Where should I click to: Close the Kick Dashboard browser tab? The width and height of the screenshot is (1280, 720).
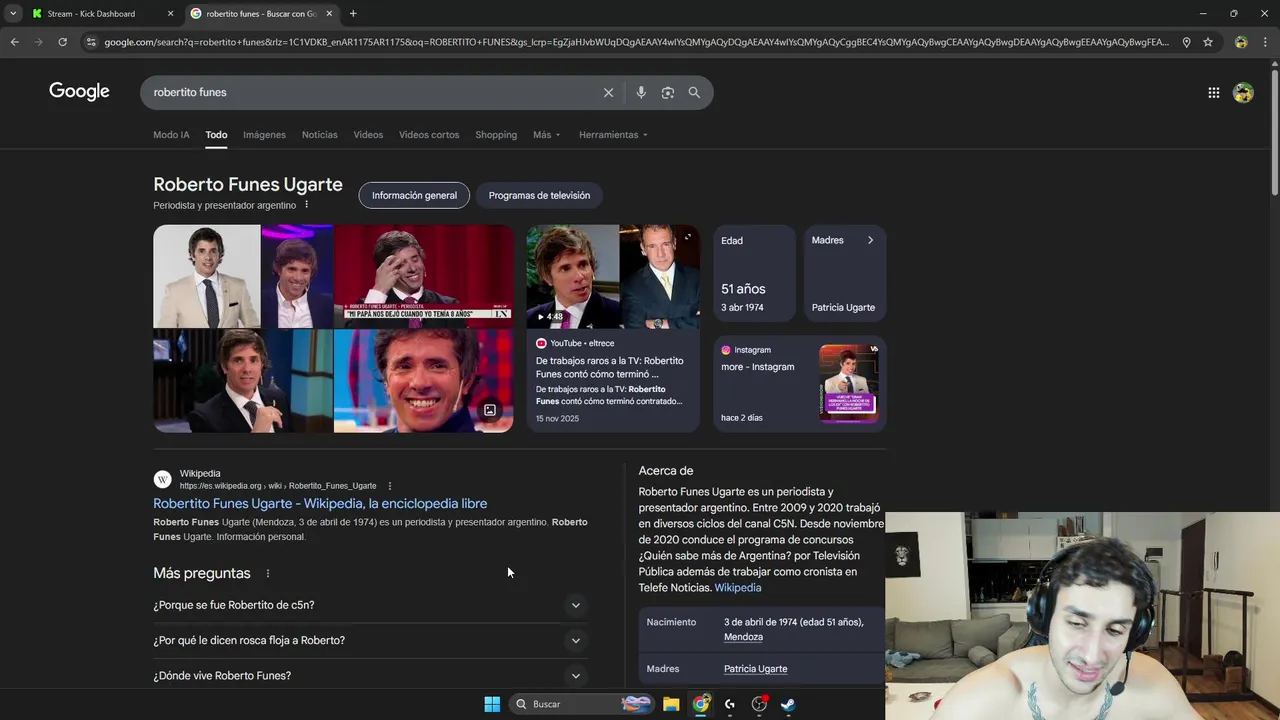pyautogui.click(x=170, y=13)
